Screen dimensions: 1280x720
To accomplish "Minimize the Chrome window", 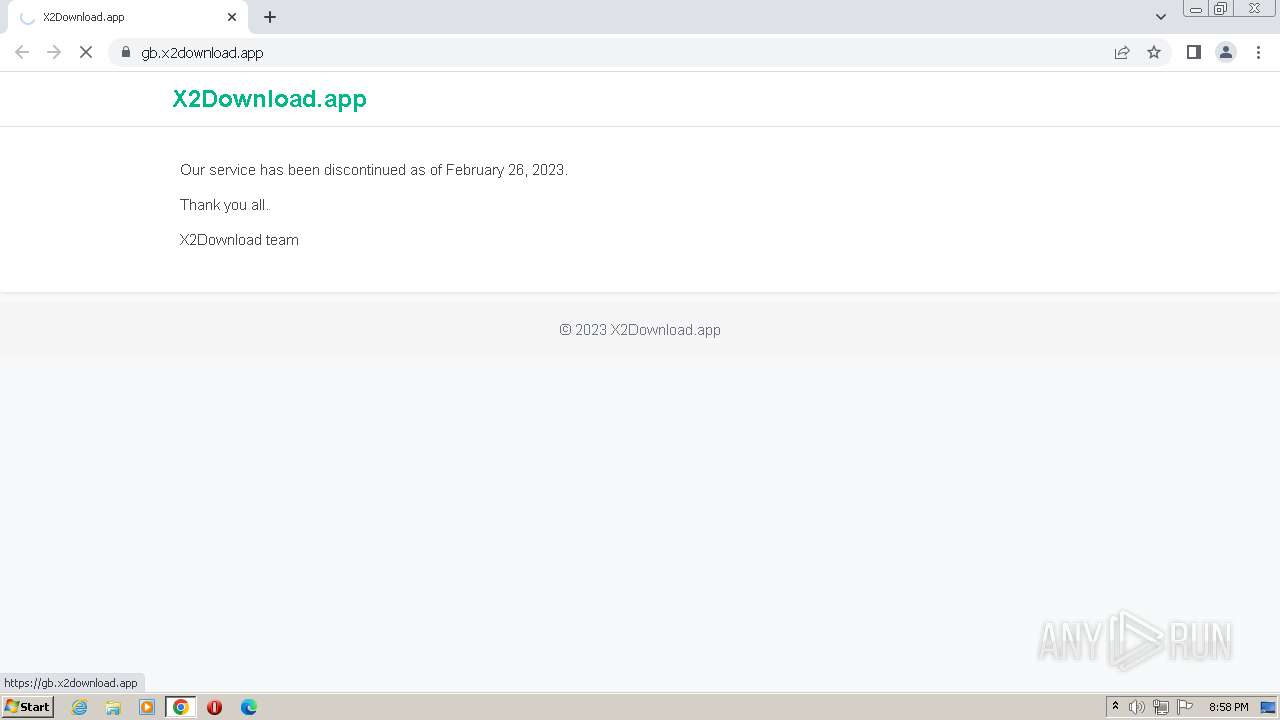I will coord(1195,9).
